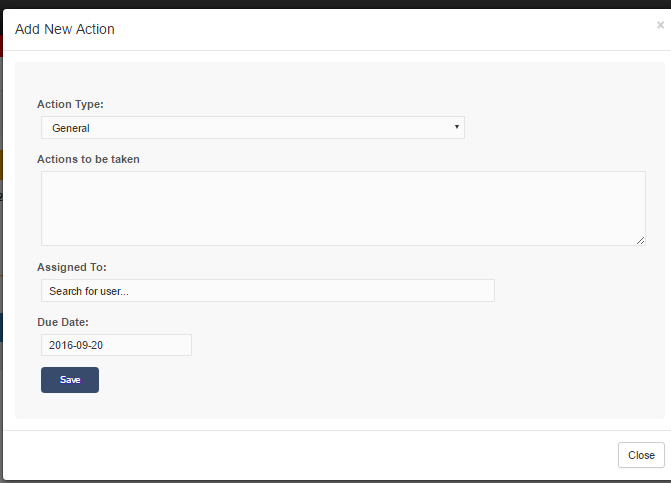Focus the Actions to be taken textarea
The image size is (671, 483).
pyautogui.click(x=342, y=208)
